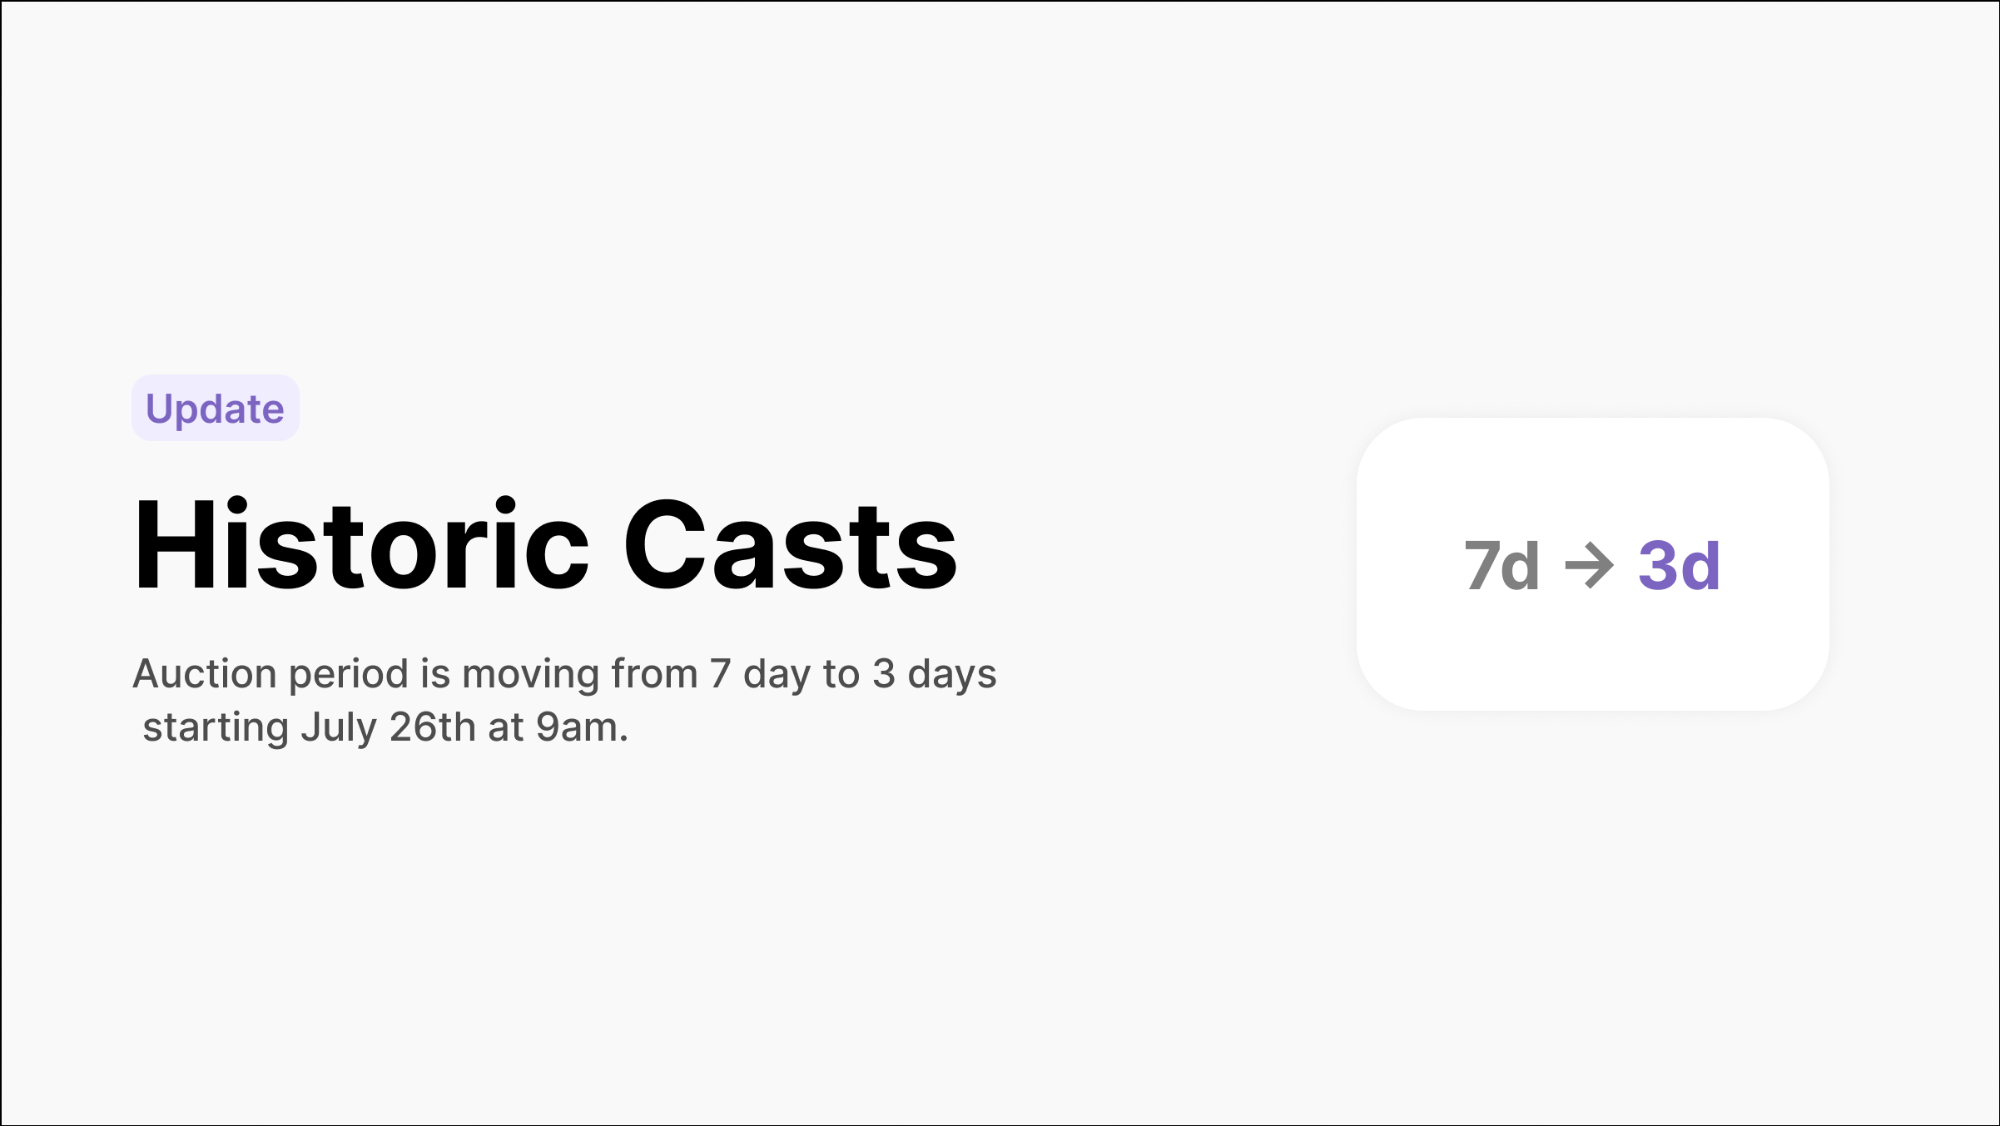This screenshot has height=1126, width=2000.
Task: Click the Historic Casts heading
Action: pos(545,546)
